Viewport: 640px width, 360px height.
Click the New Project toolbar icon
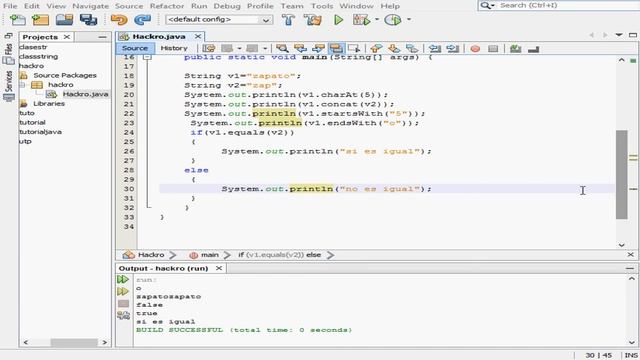point(41,20)
